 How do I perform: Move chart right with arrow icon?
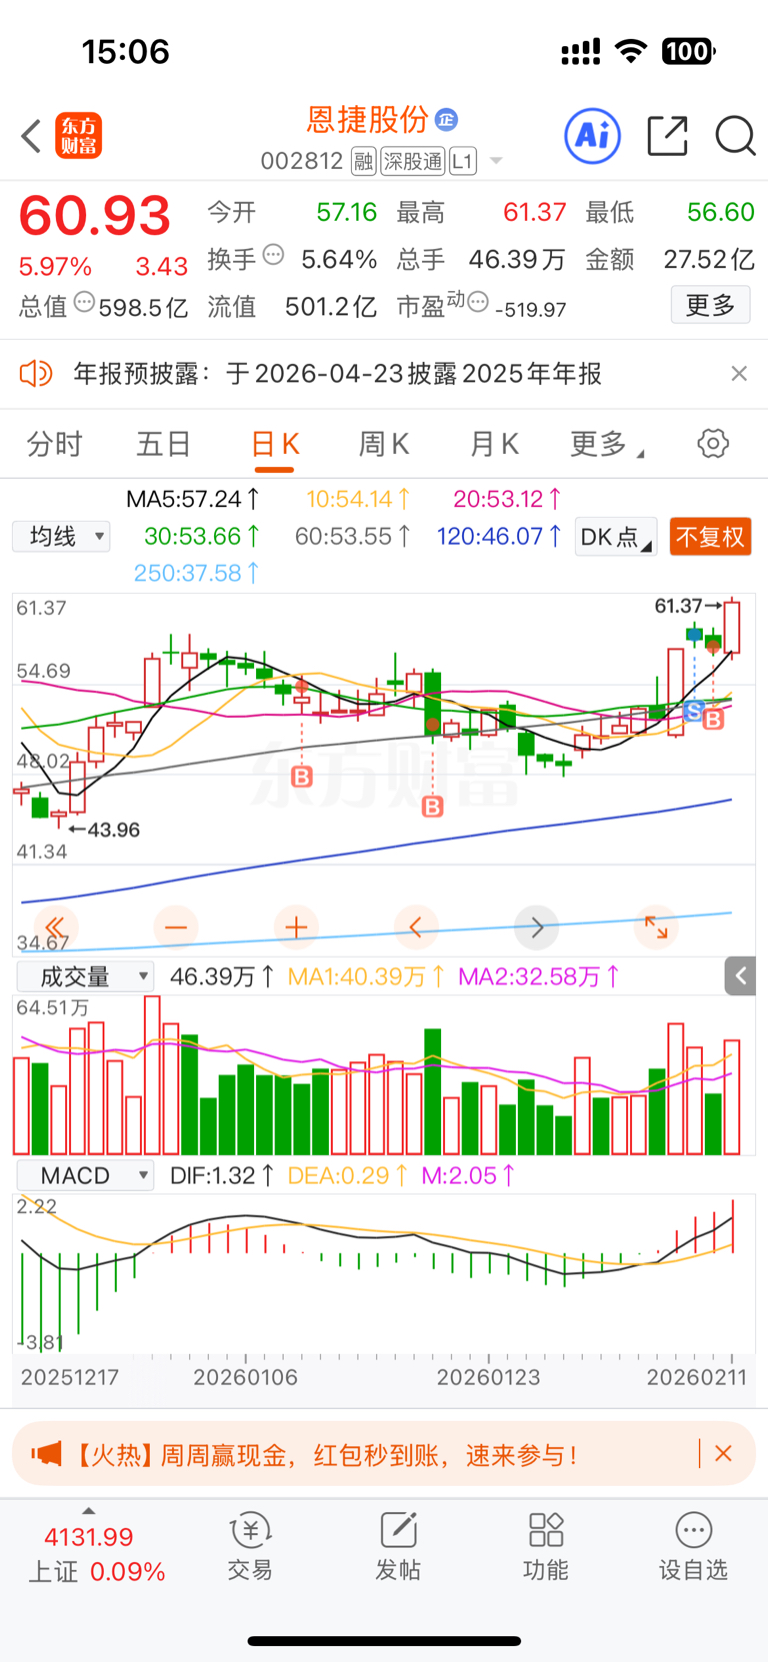pos(536,927)
